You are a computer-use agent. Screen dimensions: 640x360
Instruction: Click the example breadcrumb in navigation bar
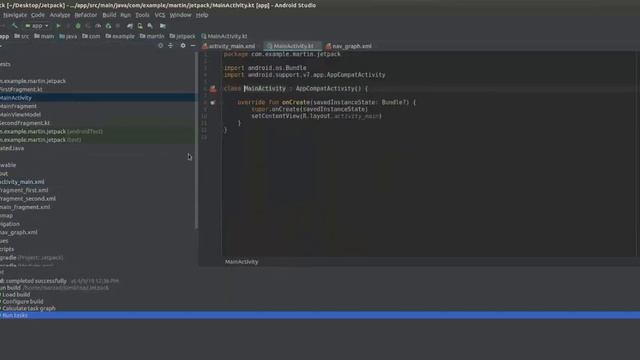pyautogui.click(x=120, y=36)
